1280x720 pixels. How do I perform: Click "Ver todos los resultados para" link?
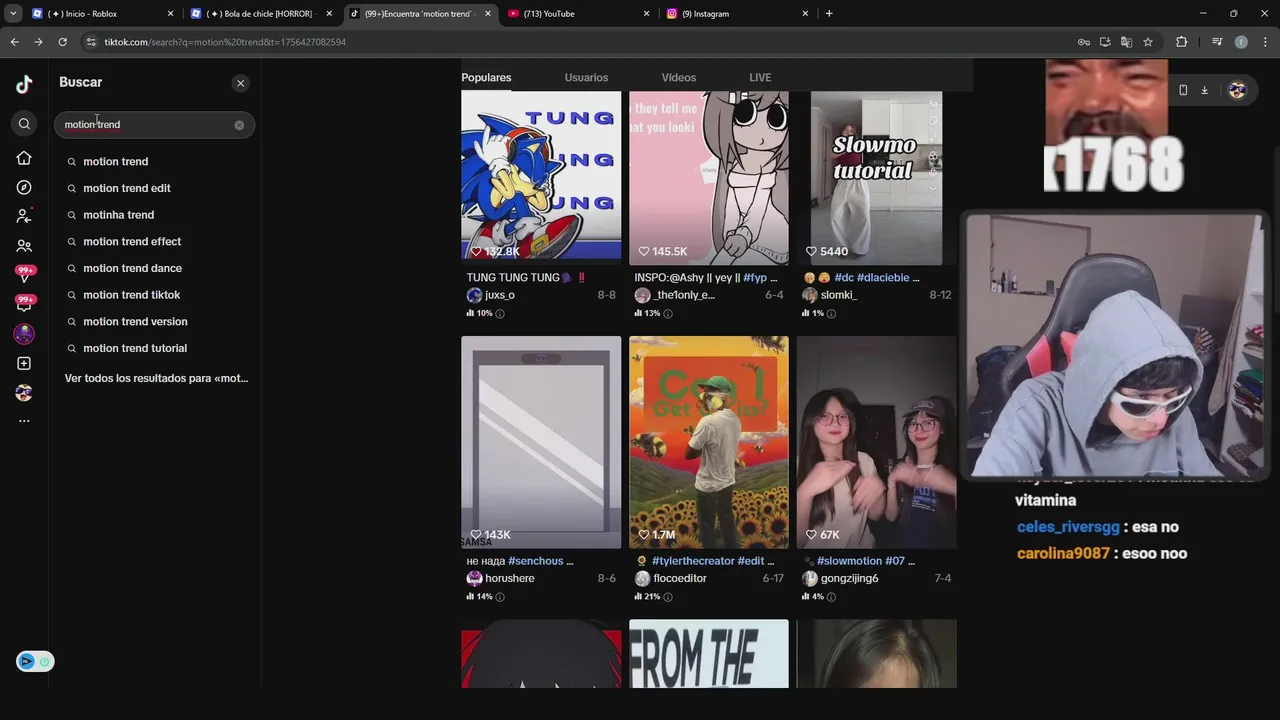(156, 378)
